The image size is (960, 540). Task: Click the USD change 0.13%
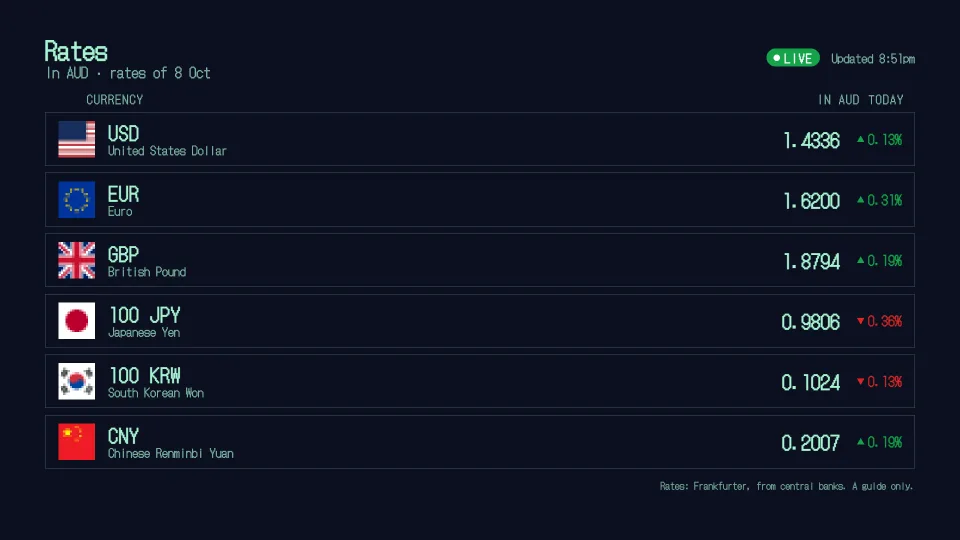885,140
